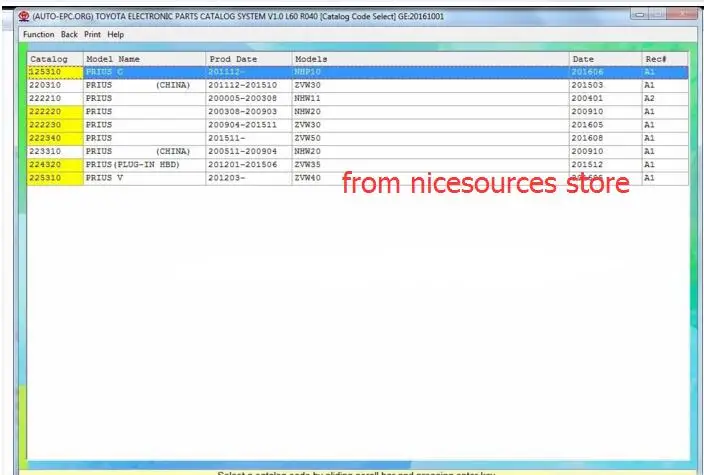Click the Date column header
Viewport: 704px width, 475px height.
606,59
